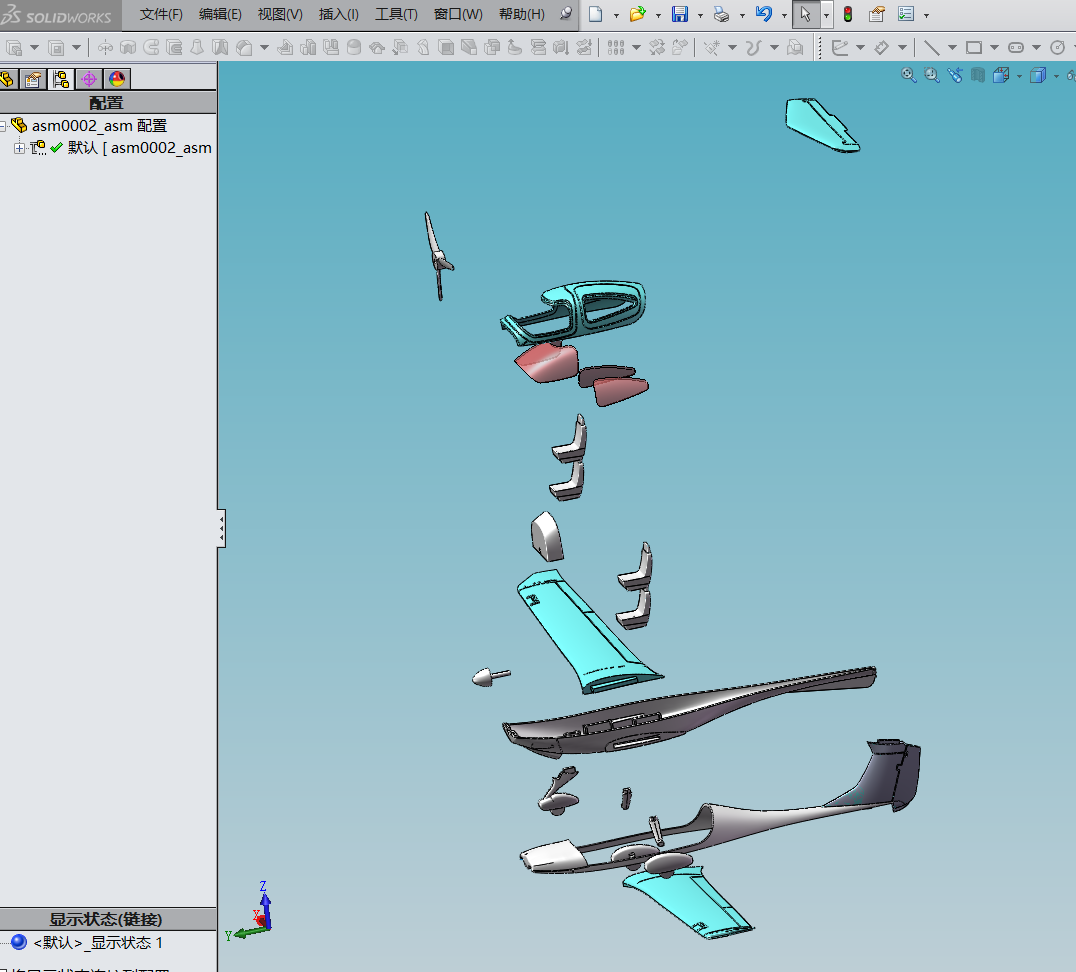Open the View Orientation cube icon
Image resolution: width=1076 pixels, height=972 pixels.
[1001, 75]
